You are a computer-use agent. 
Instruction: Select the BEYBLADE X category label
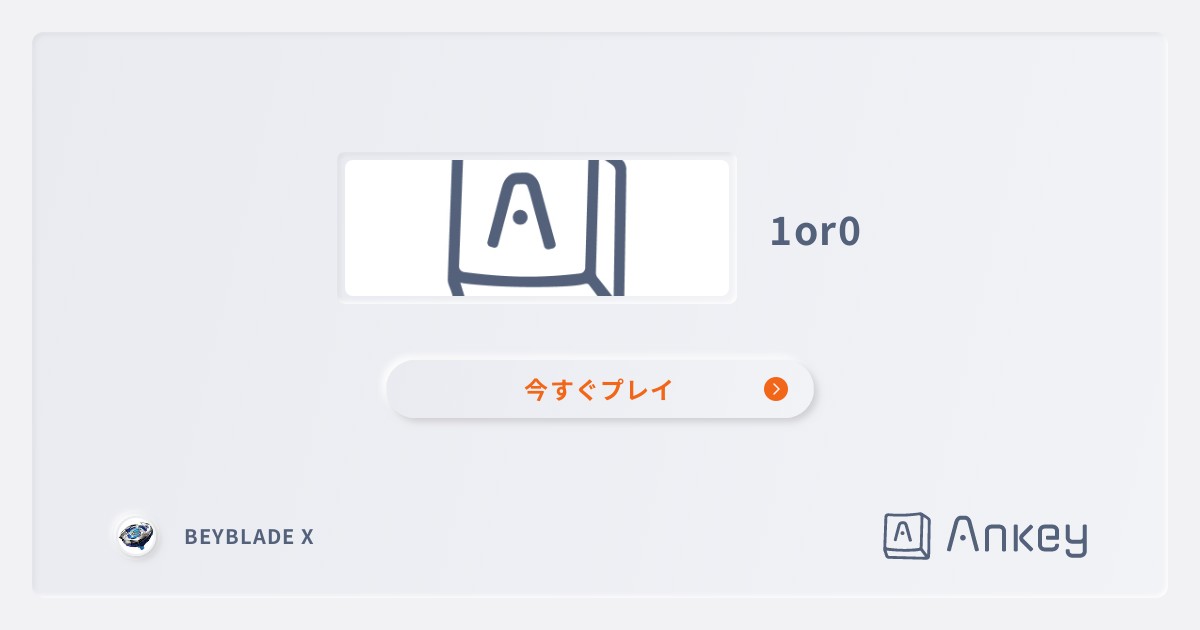click(x=249, y=536)
